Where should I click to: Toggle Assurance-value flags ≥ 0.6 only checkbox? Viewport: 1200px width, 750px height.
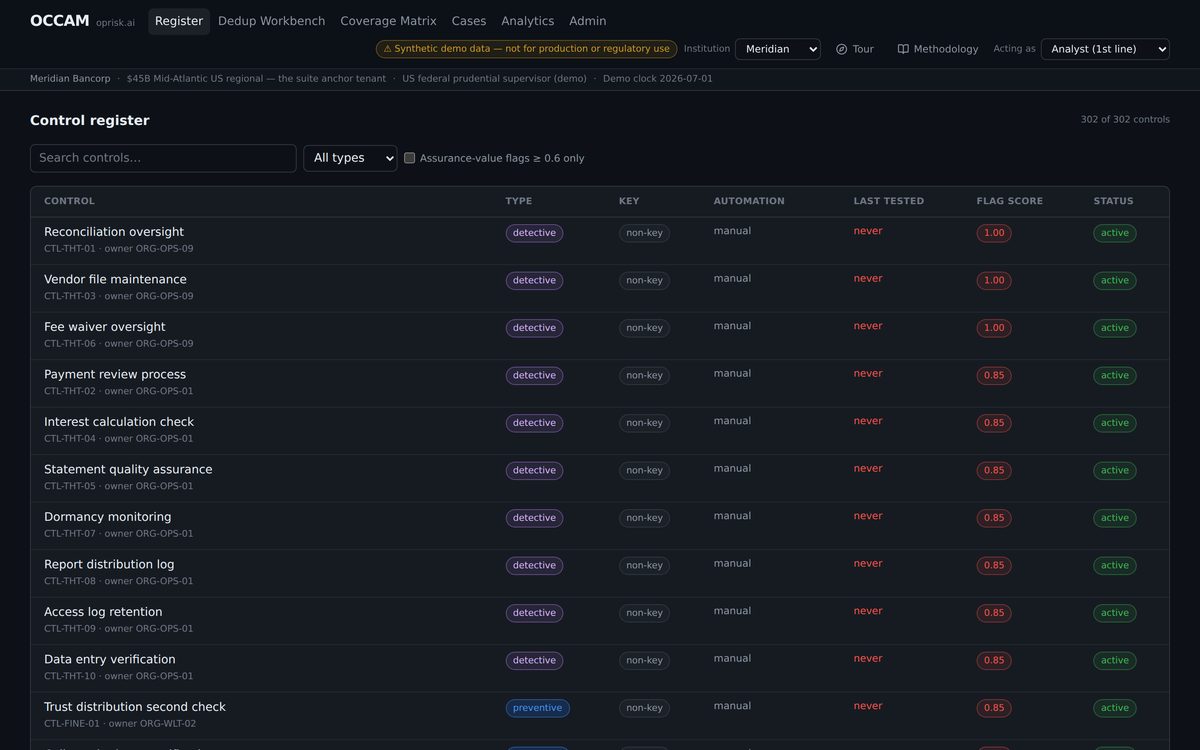[409, 158]
